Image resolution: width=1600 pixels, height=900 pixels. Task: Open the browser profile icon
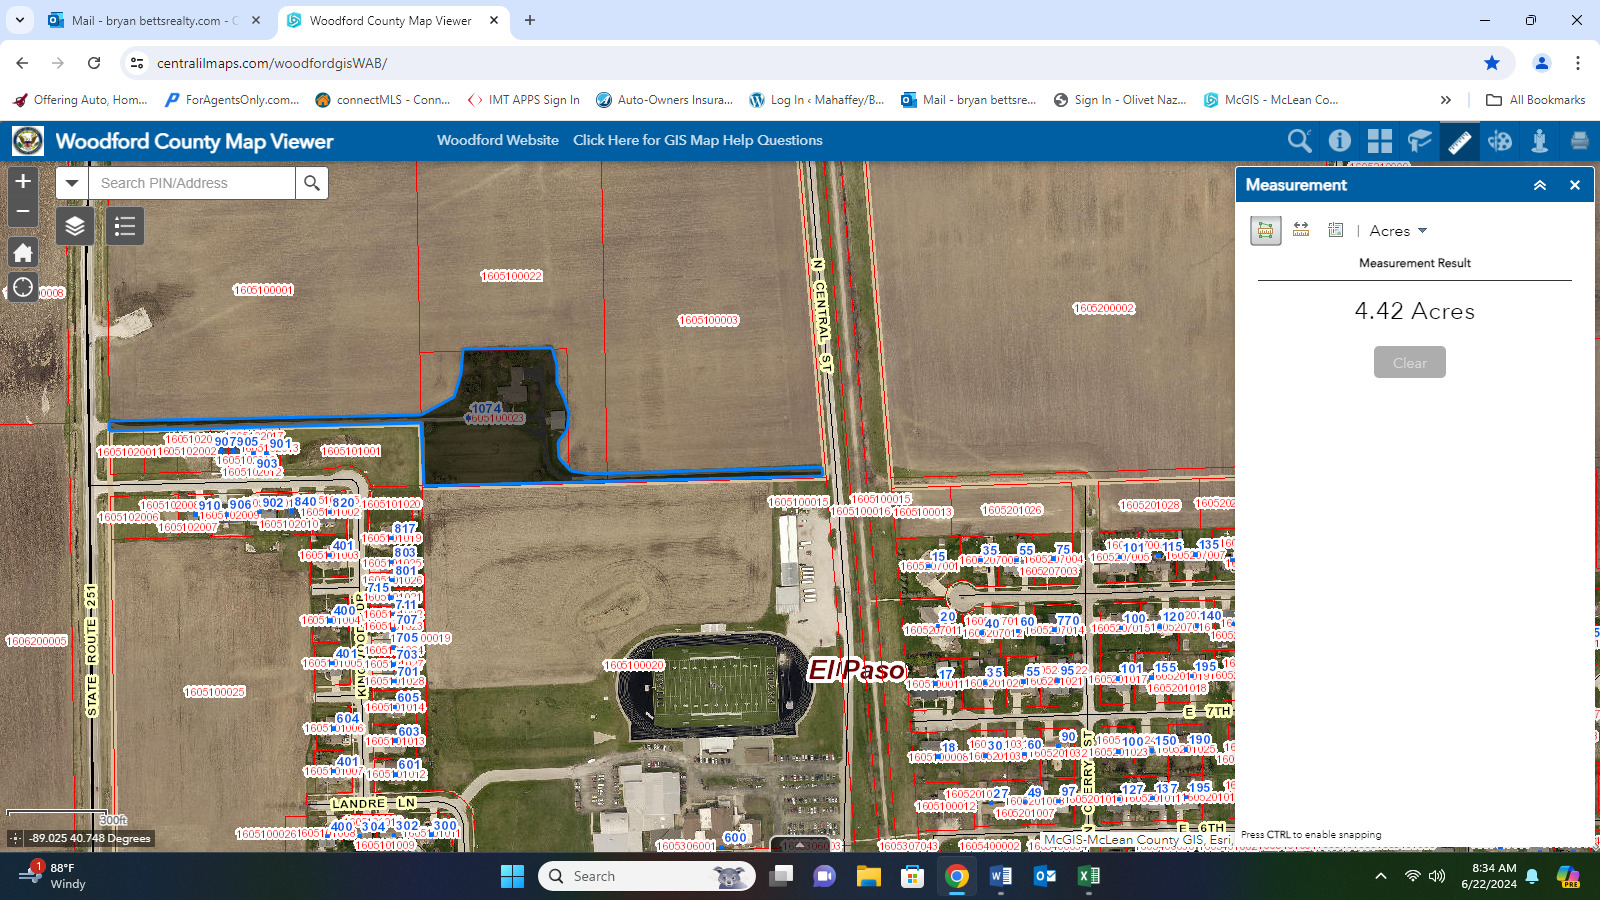click(1542, 63)
